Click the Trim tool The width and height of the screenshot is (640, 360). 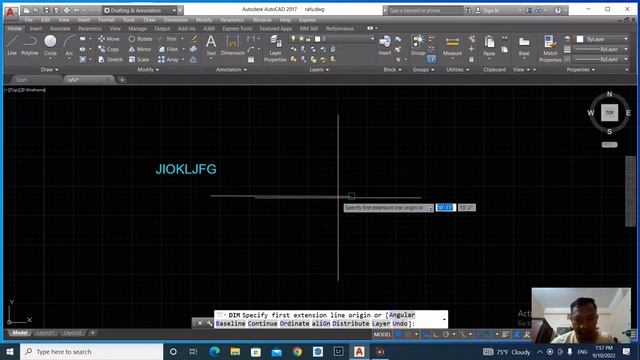pyautogui.click(x=167, y=39)
